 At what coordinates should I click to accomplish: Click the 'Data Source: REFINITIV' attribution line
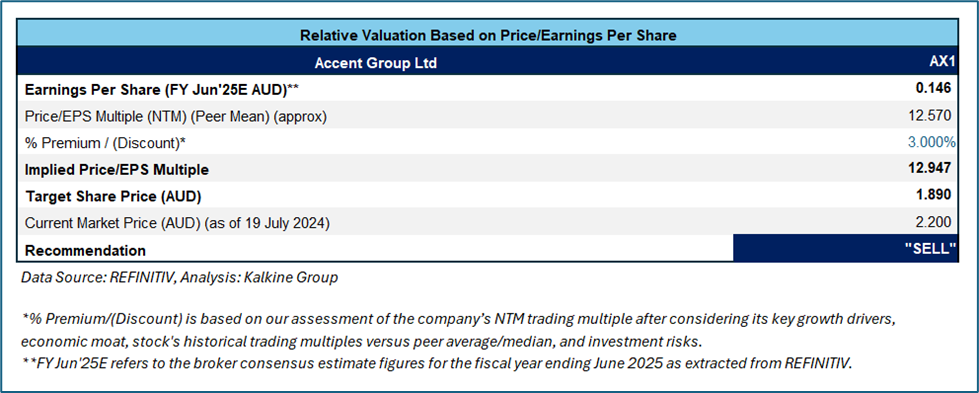click(x=179, y=277)
